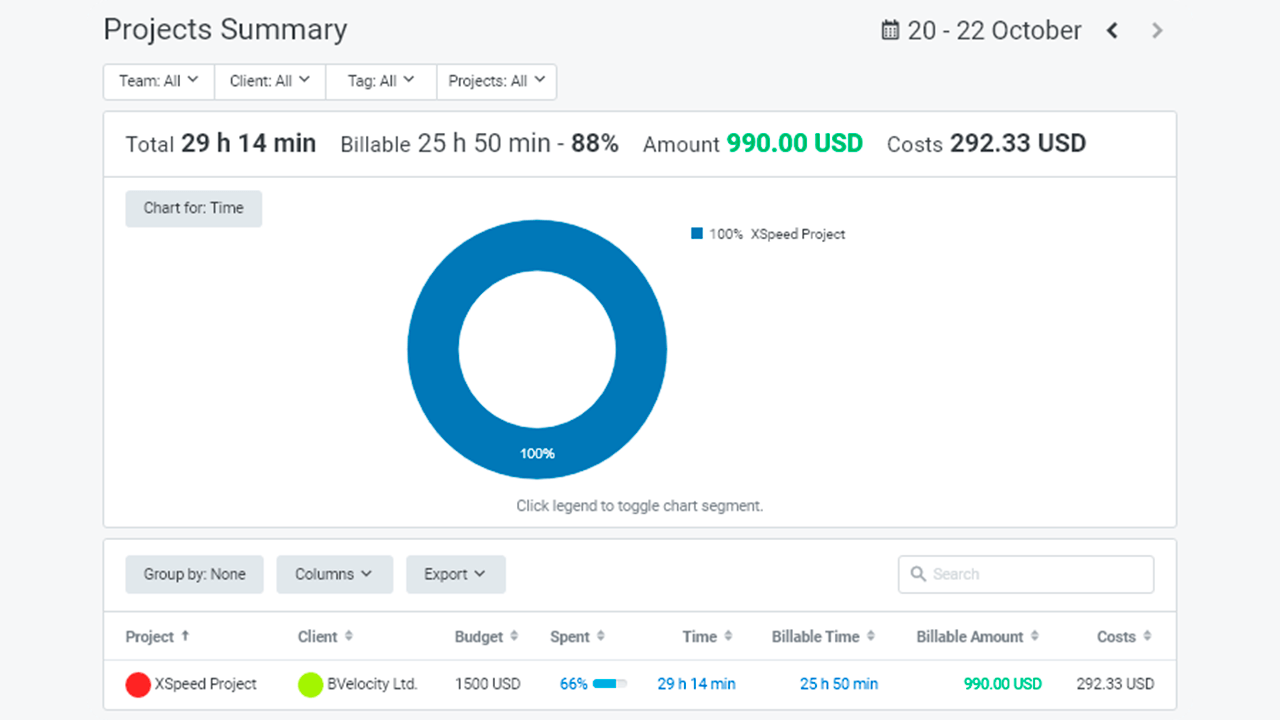1280x720 pixels.
Task: Open the 29 h 14 min time link
Action: (696, 684)
